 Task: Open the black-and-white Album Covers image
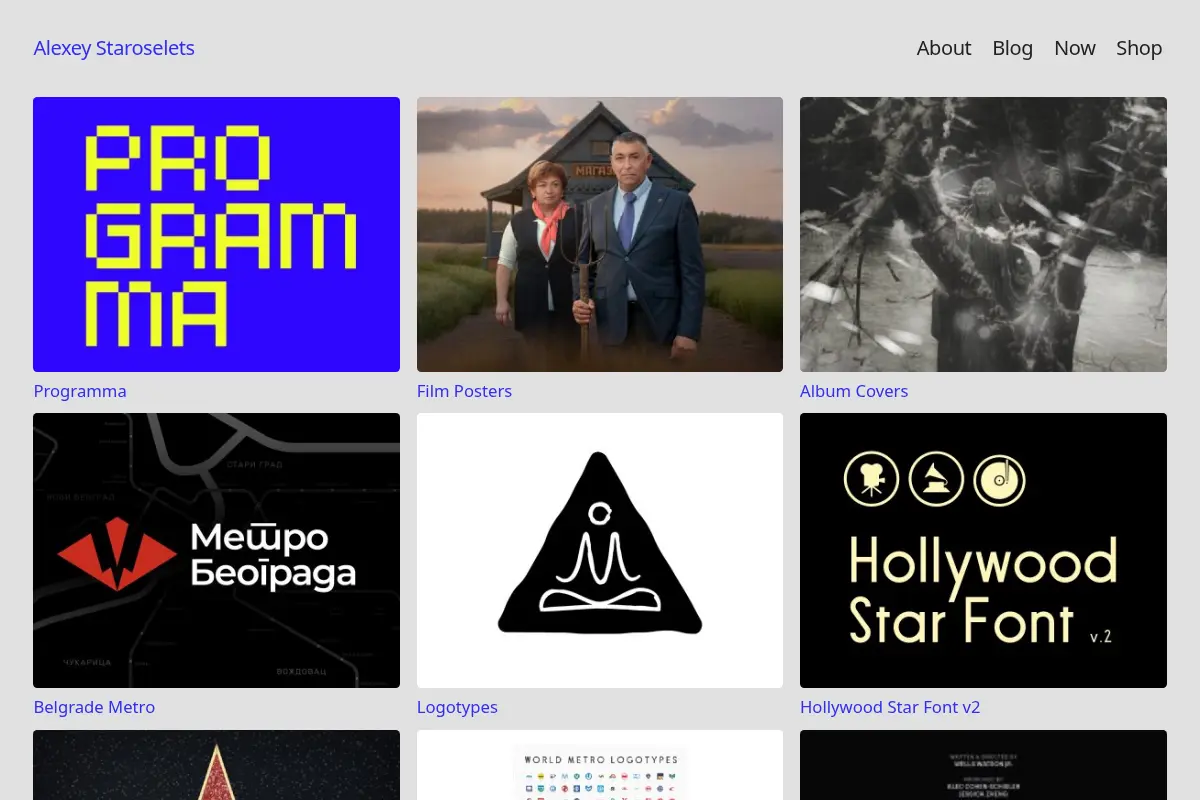[983, 234]
